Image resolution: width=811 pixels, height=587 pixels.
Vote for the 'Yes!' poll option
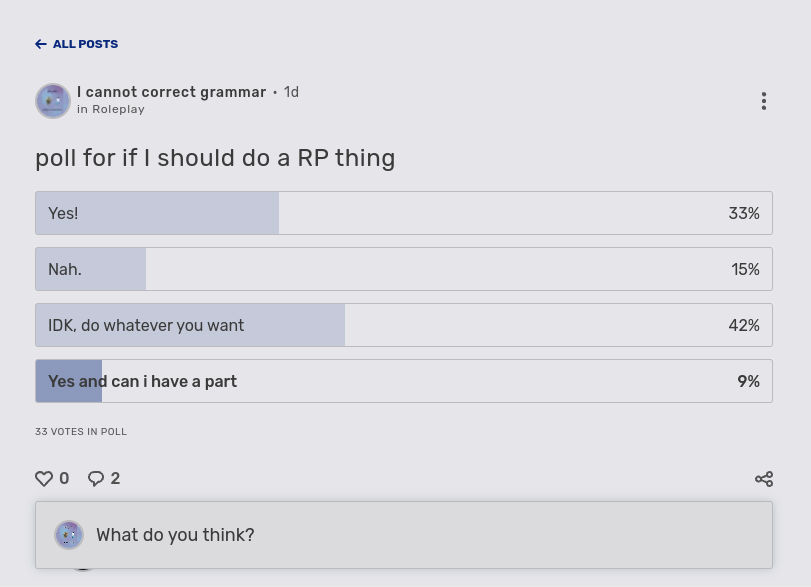pos(403,213)
